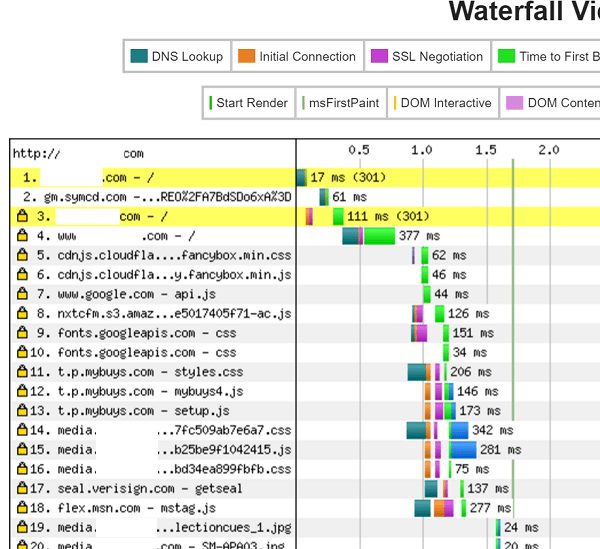
Task: Click the 281 ms timing bar
Action: pos(450,450)
